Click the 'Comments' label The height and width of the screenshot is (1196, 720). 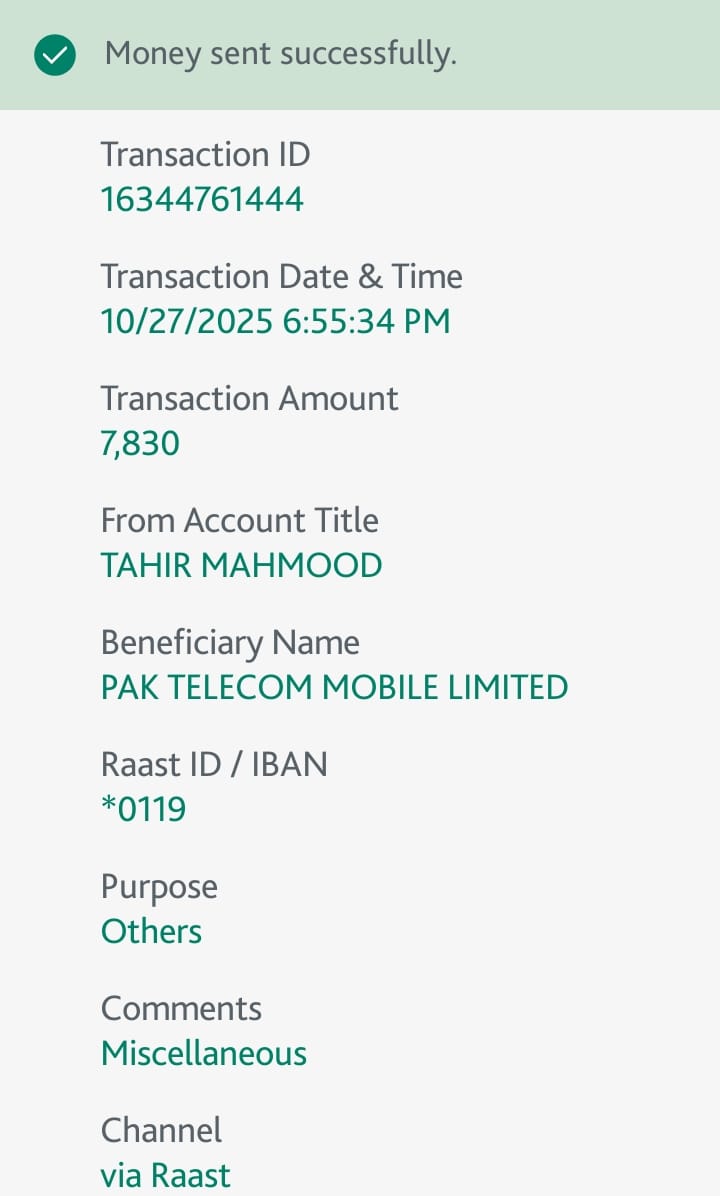coord(181,1009)
